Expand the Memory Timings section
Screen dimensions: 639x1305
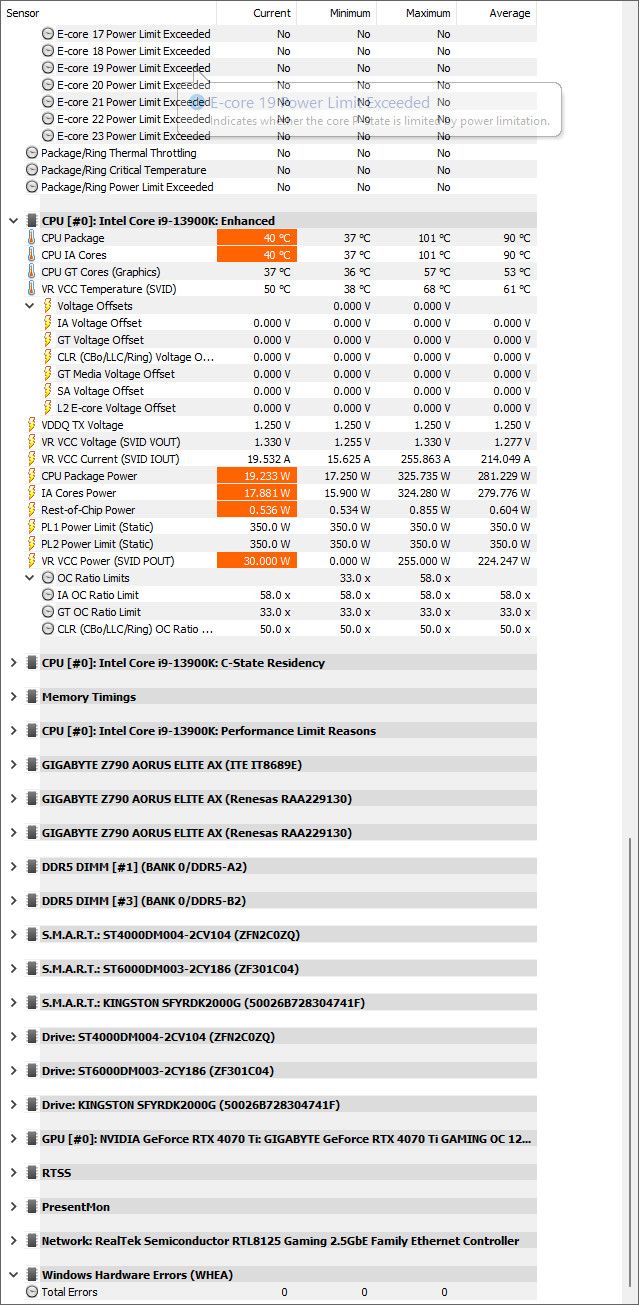(x=13, y=697)
